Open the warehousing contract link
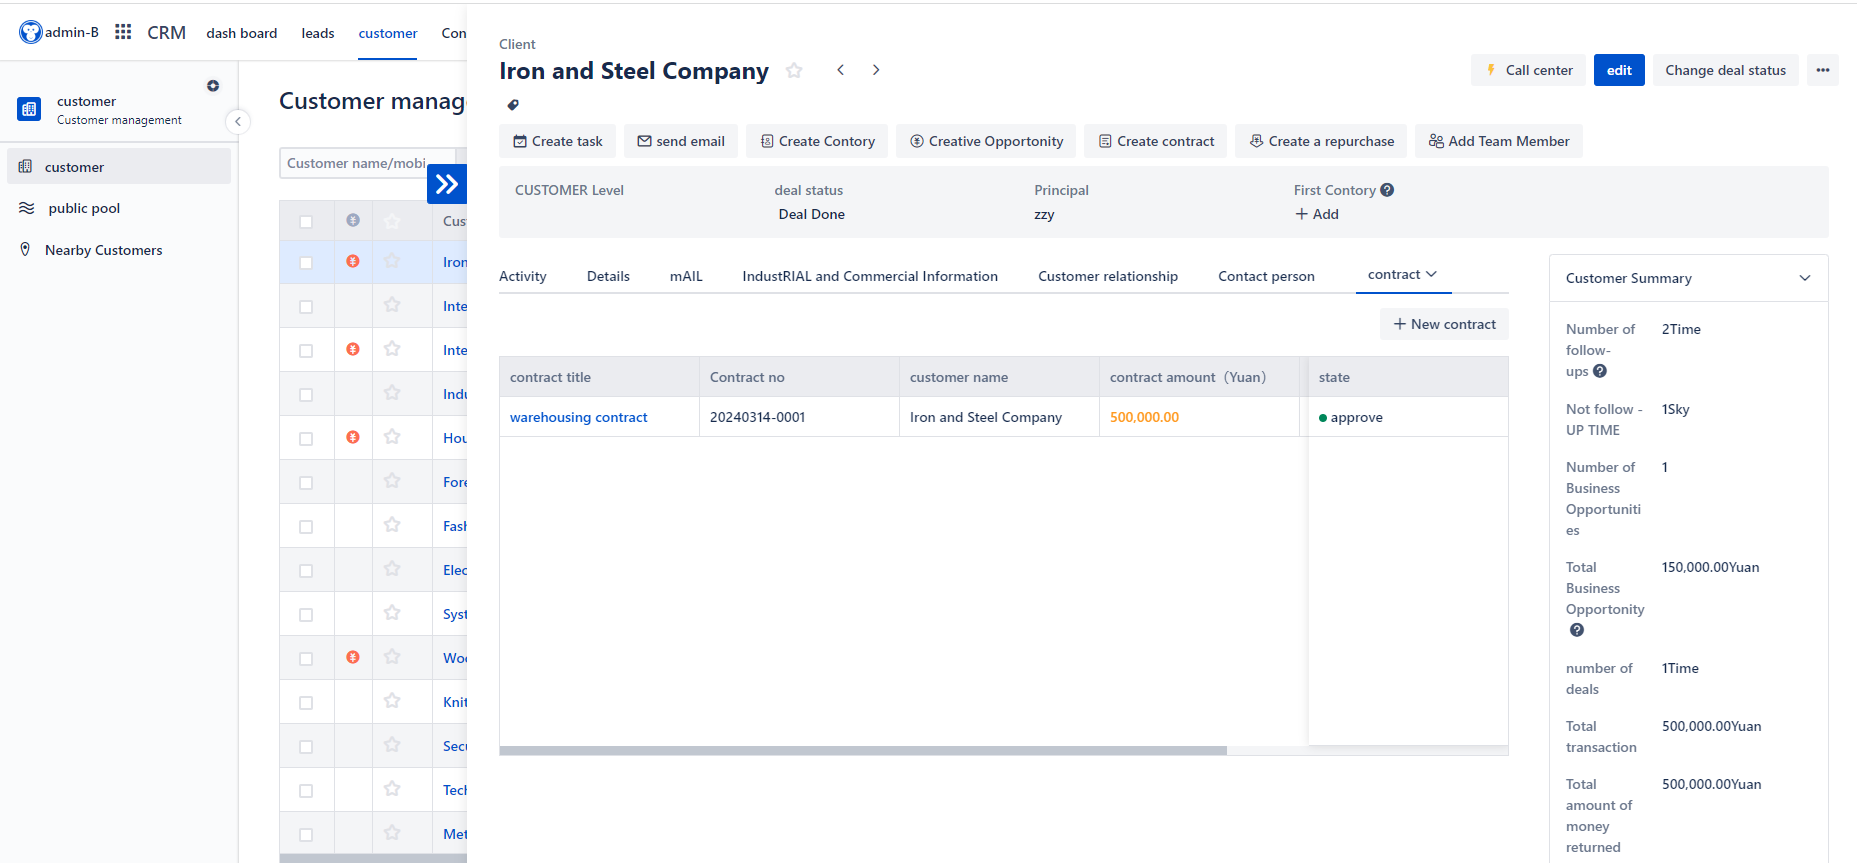Viewport: 1857px width, 863px height. click(578, 417)
